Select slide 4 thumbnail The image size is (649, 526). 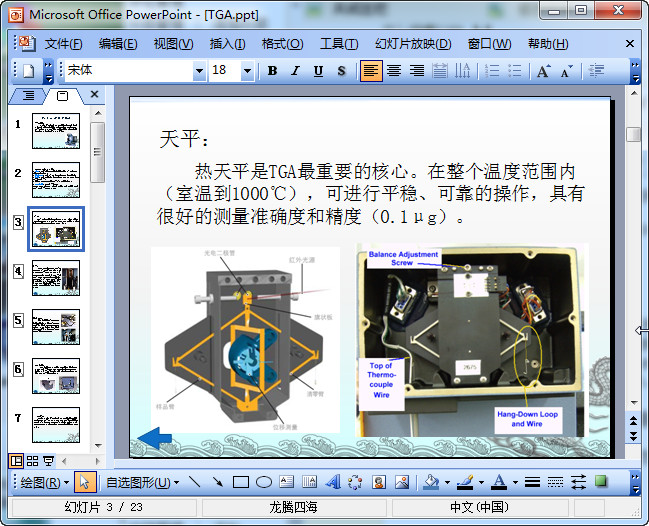pyautogui.click(x=56, y=278)
